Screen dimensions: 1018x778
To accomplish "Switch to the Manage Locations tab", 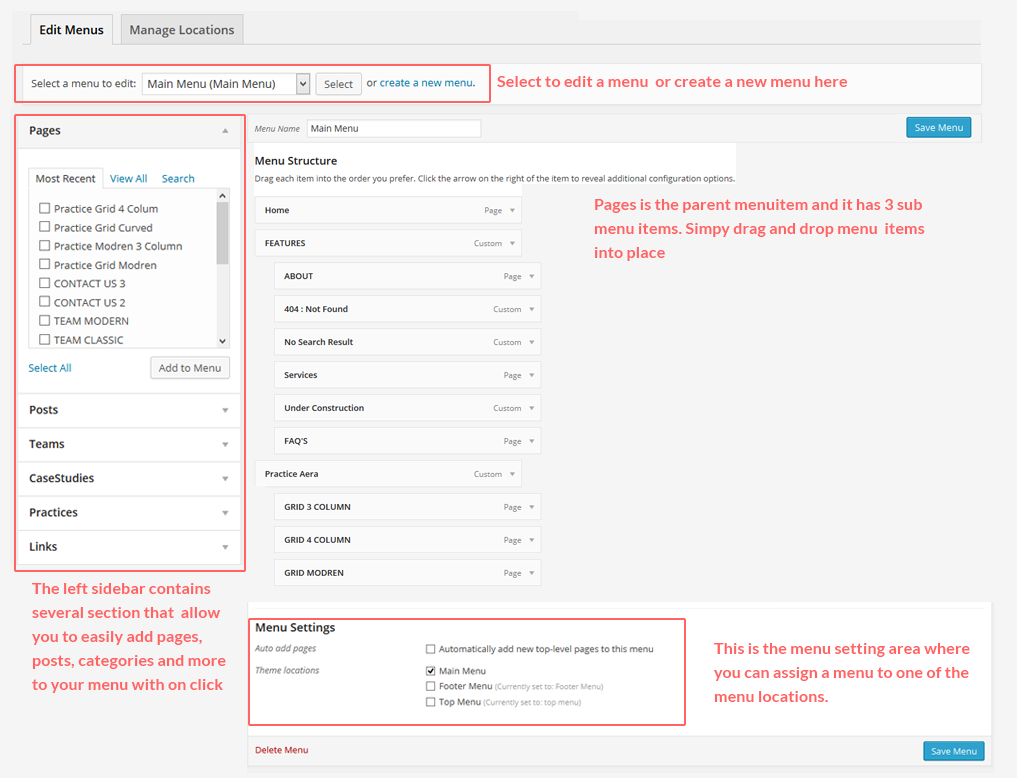I will pyautogui.click(x=182, y=30).
